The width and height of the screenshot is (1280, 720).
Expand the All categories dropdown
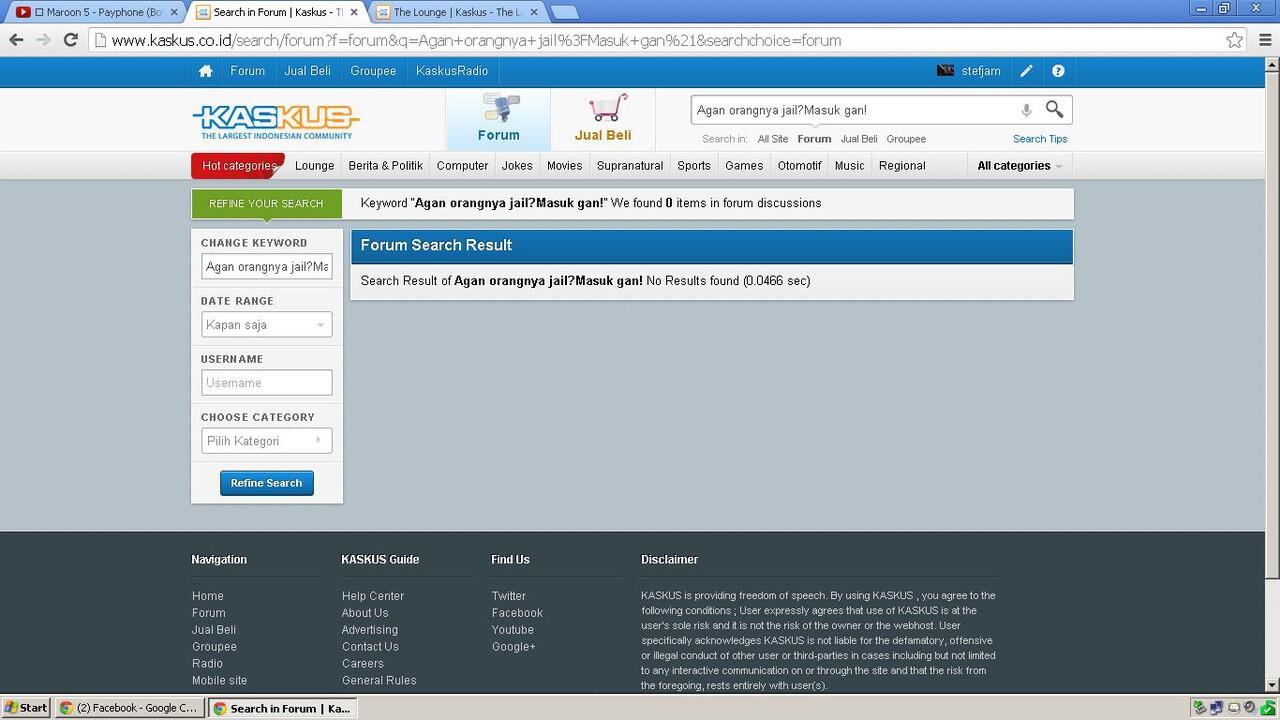1019,166
